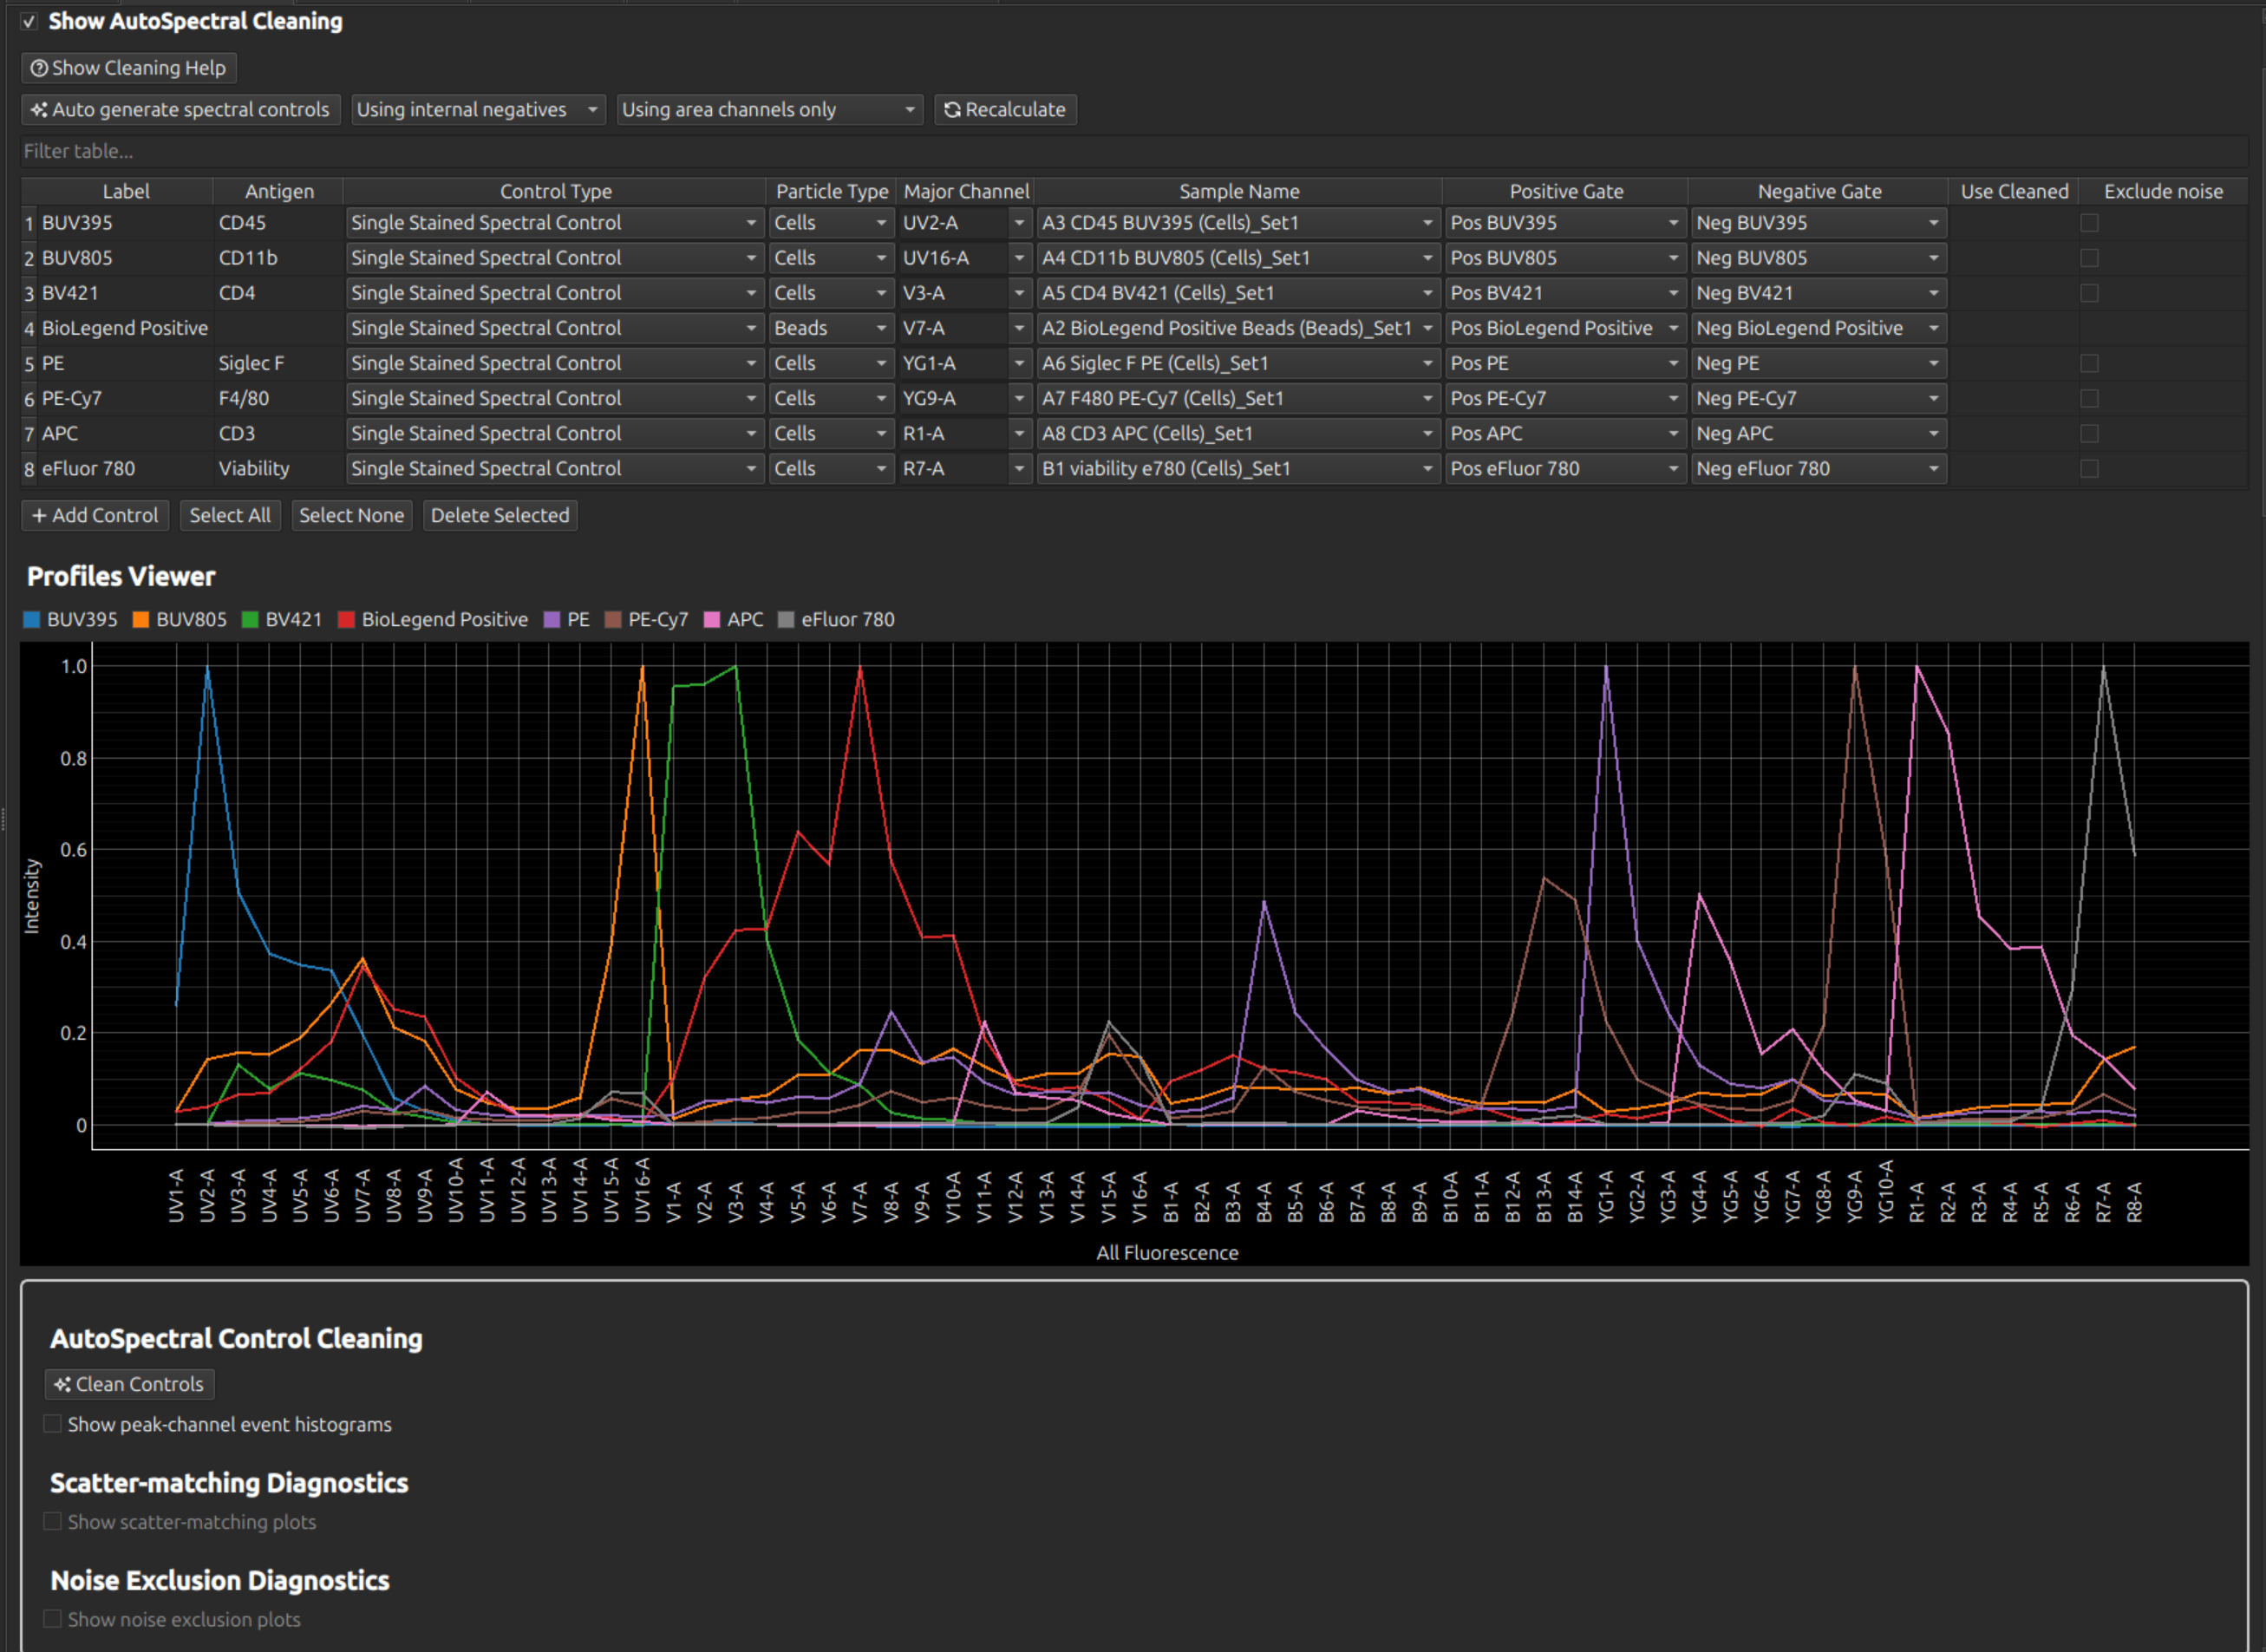Click Use Cleaned column header

[2014, 191]
